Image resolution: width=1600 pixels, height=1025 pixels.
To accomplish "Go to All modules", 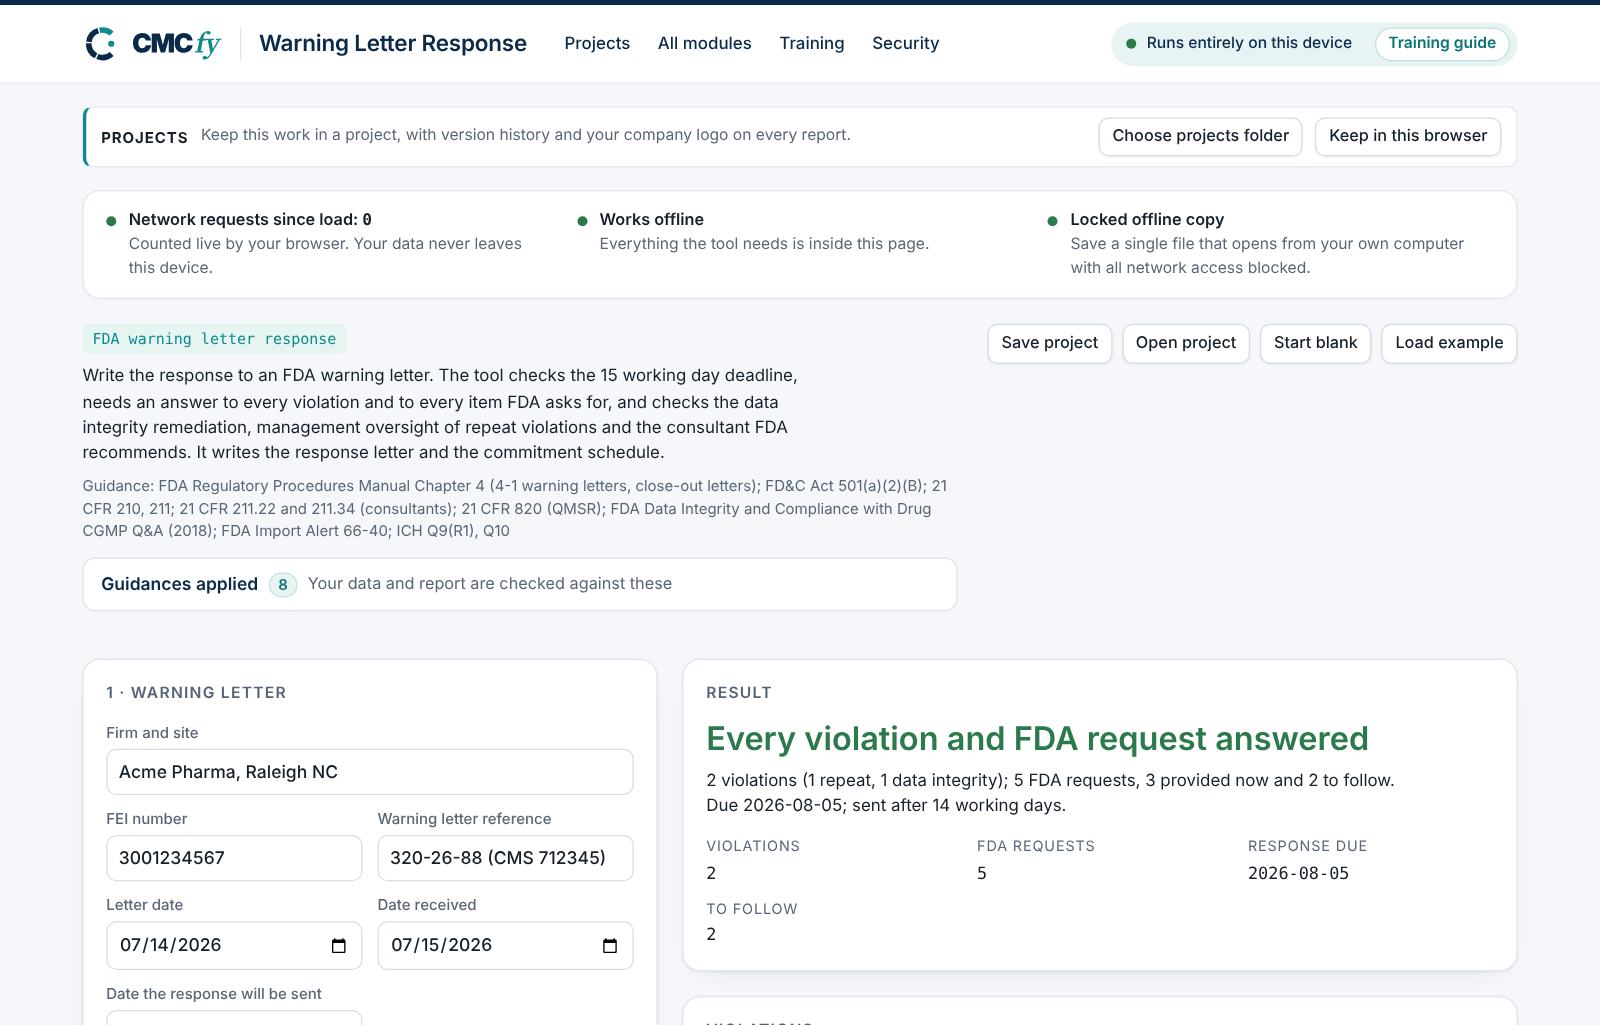I will coord(704,43).
